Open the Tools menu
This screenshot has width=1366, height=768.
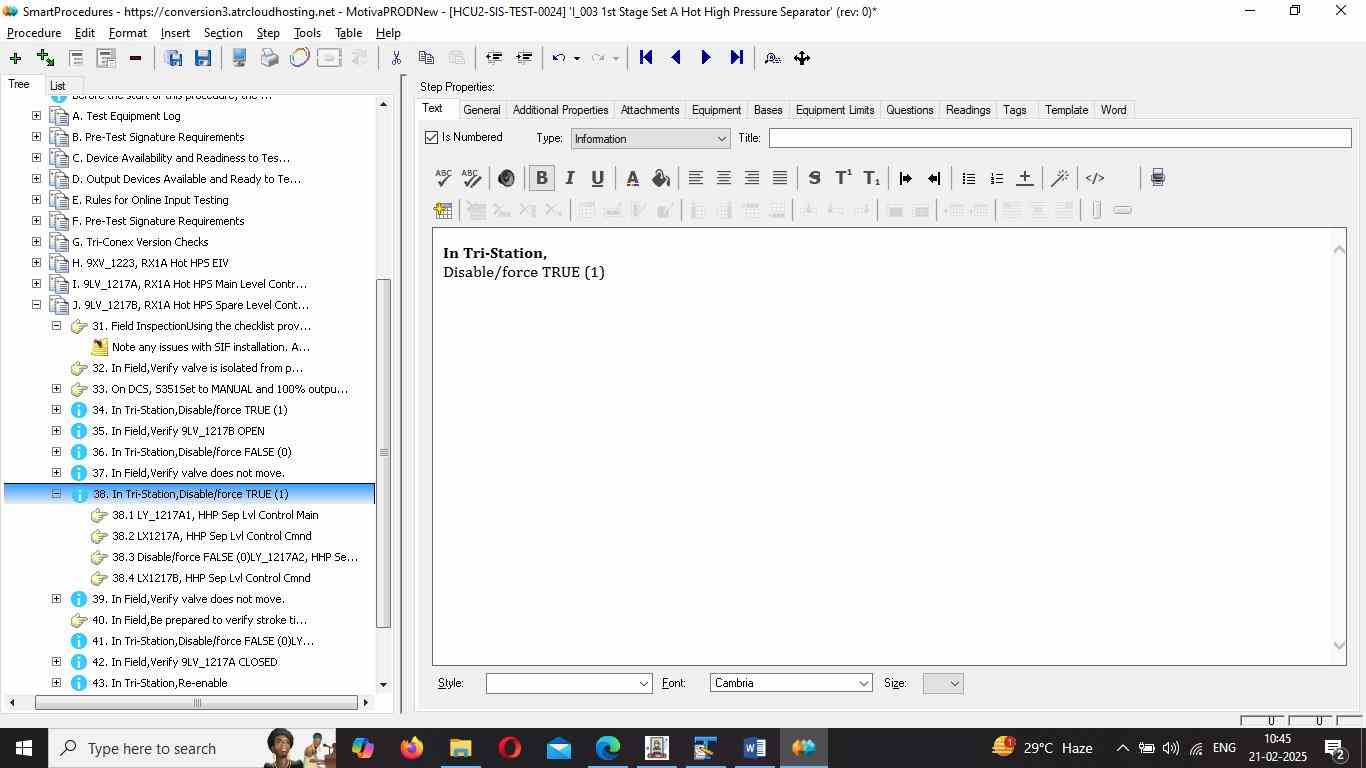tap(307, 33)
